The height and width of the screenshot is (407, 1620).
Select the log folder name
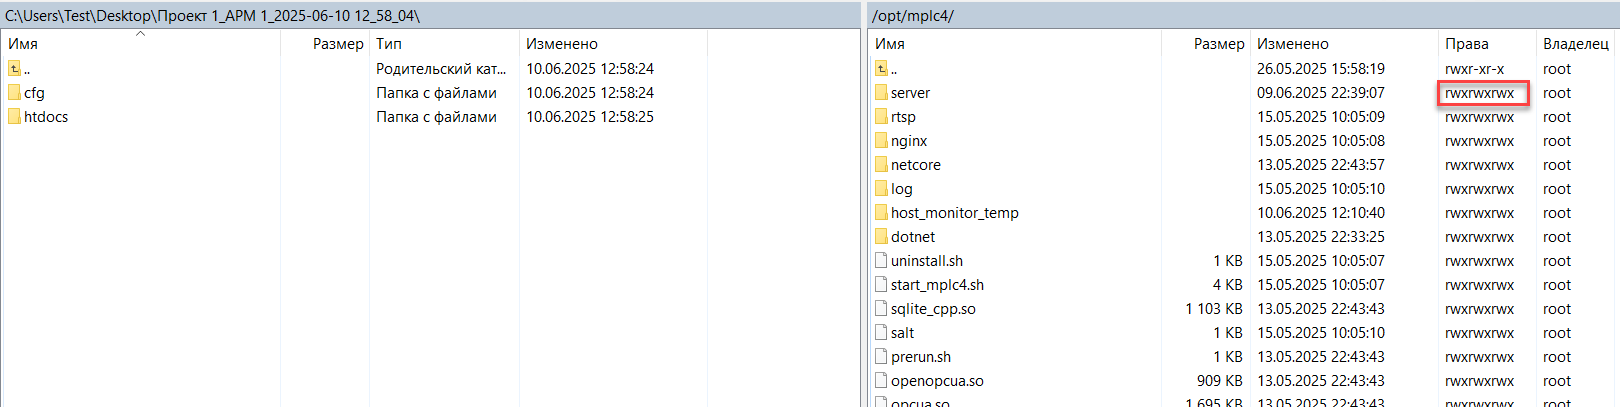point(902,189)
